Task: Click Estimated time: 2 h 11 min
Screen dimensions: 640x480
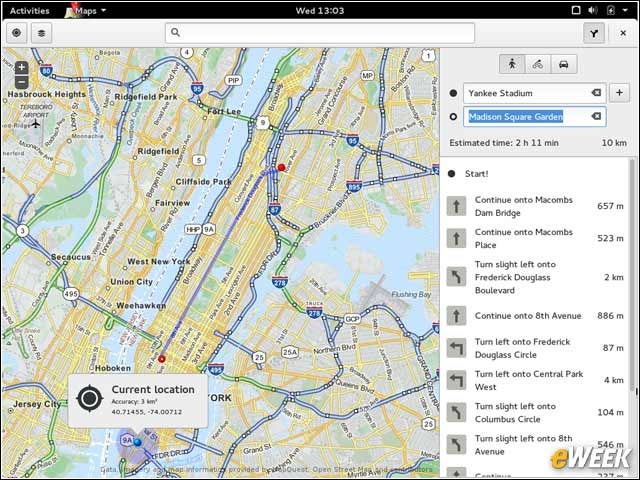Action: [504, 143]
